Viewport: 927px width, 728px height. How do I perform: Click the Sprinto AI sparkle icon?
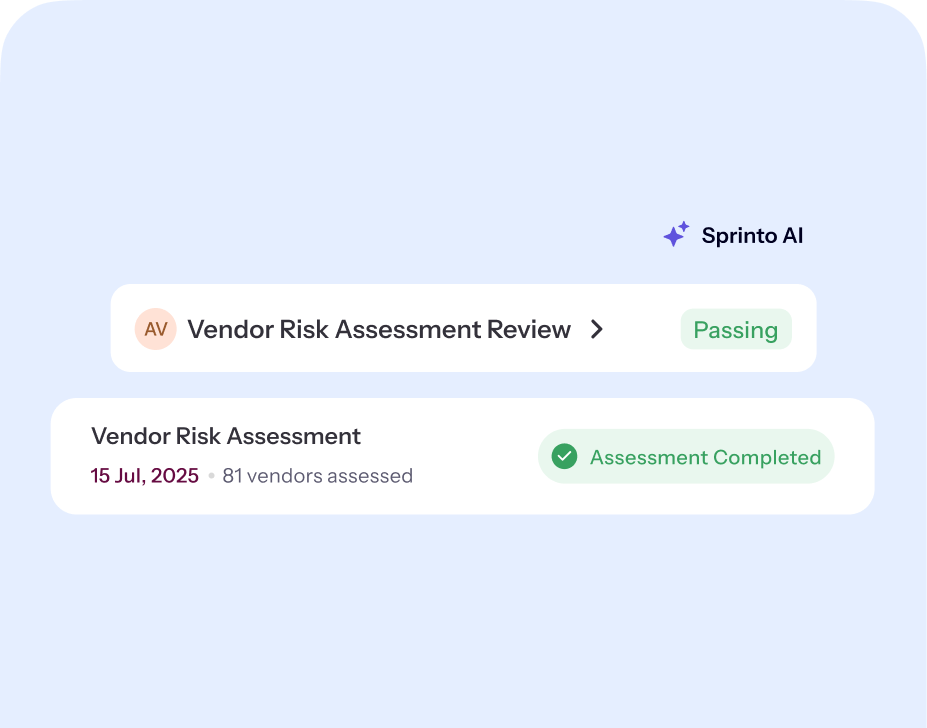click(675, 236)
